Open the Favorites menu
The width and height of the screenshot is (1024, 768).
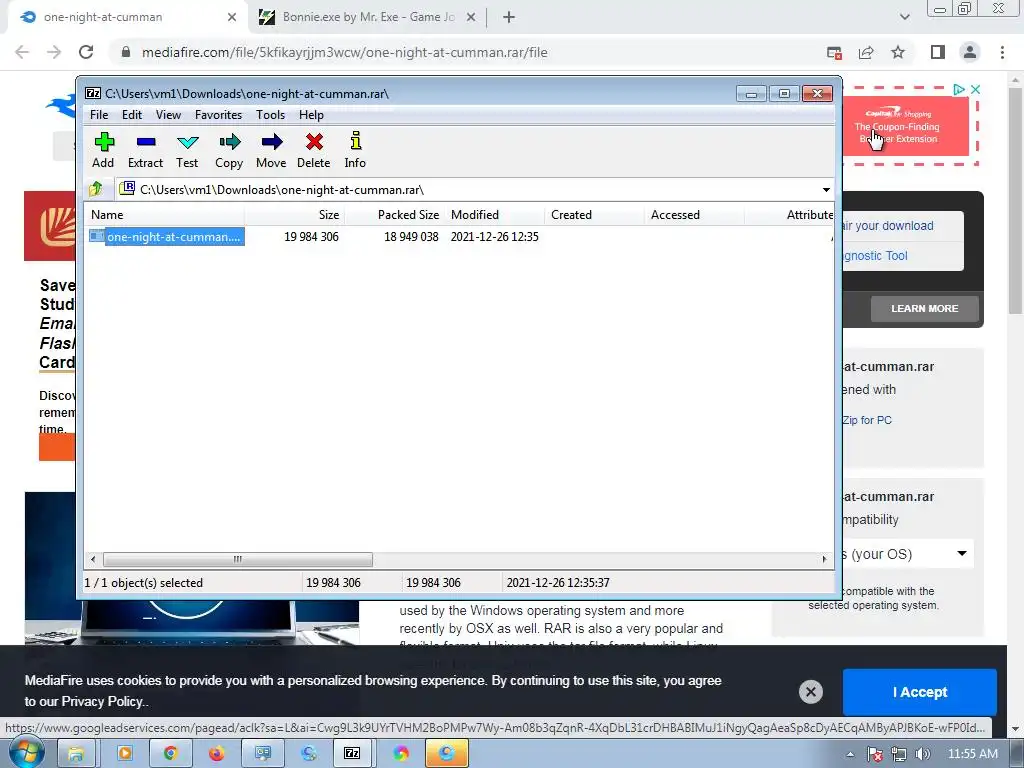(x=218, y=115)
